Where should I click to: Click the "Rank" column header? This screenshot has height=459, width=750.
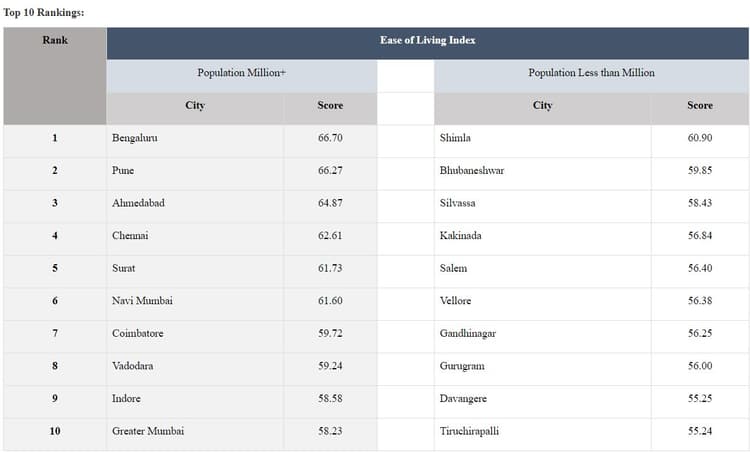click(x=54, y=41)
